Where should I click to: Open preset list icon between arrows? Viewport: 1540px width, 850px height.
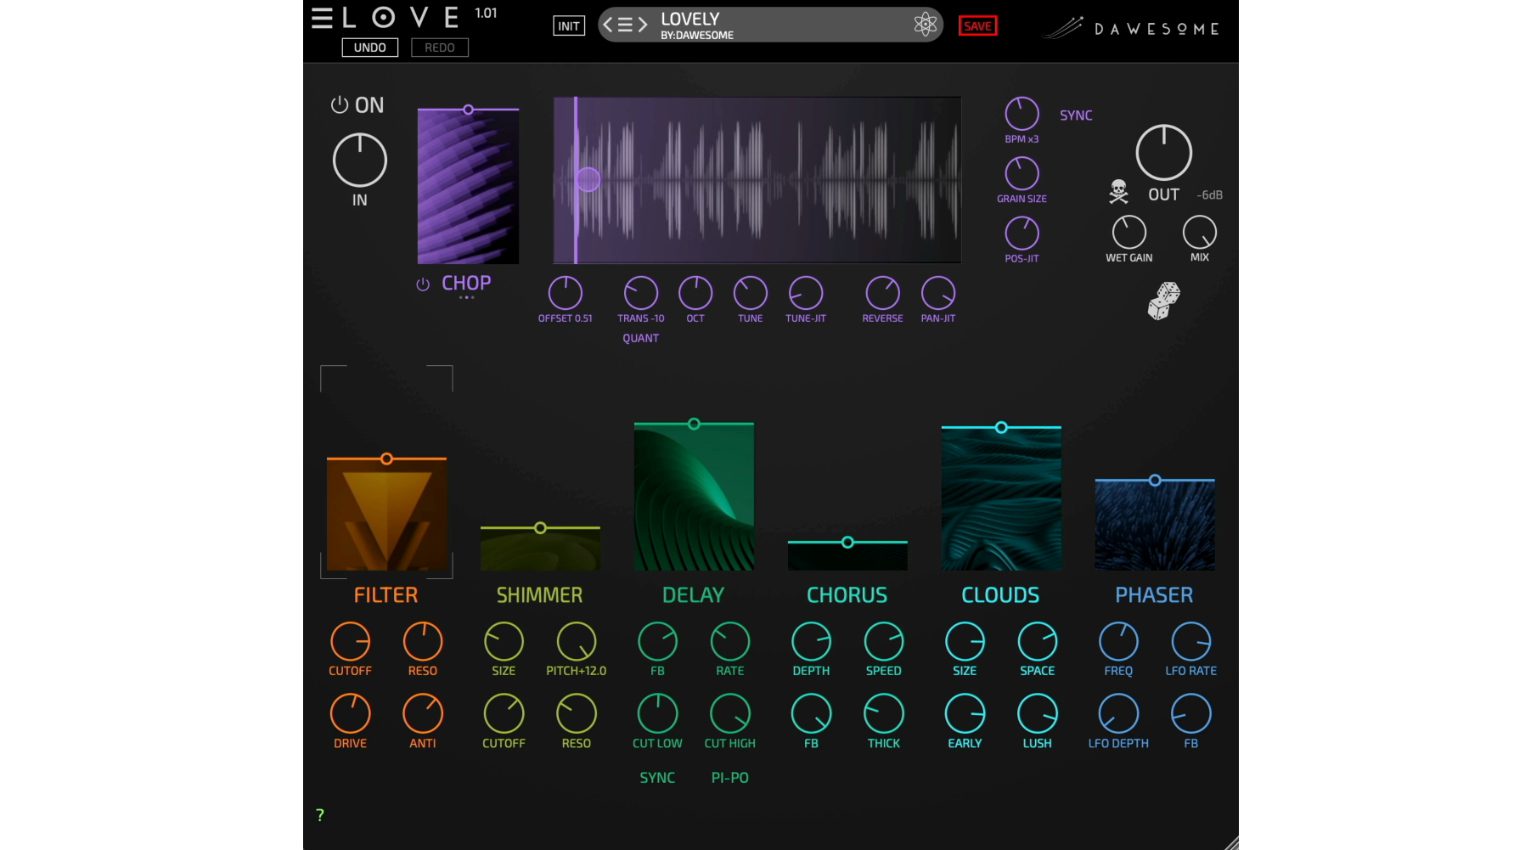(625, 25)
